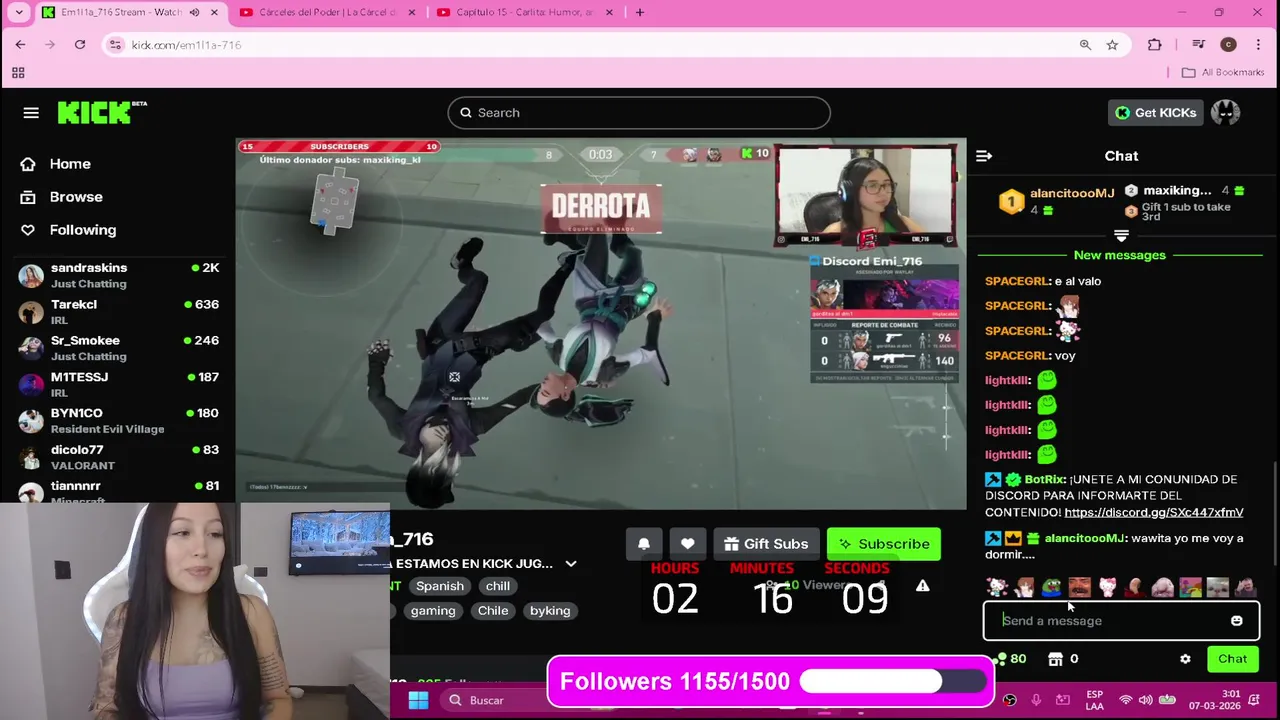Select the chill tag
Viewport: 1280px width, 720px height.
pyautogui.click(x=498, y=587)
